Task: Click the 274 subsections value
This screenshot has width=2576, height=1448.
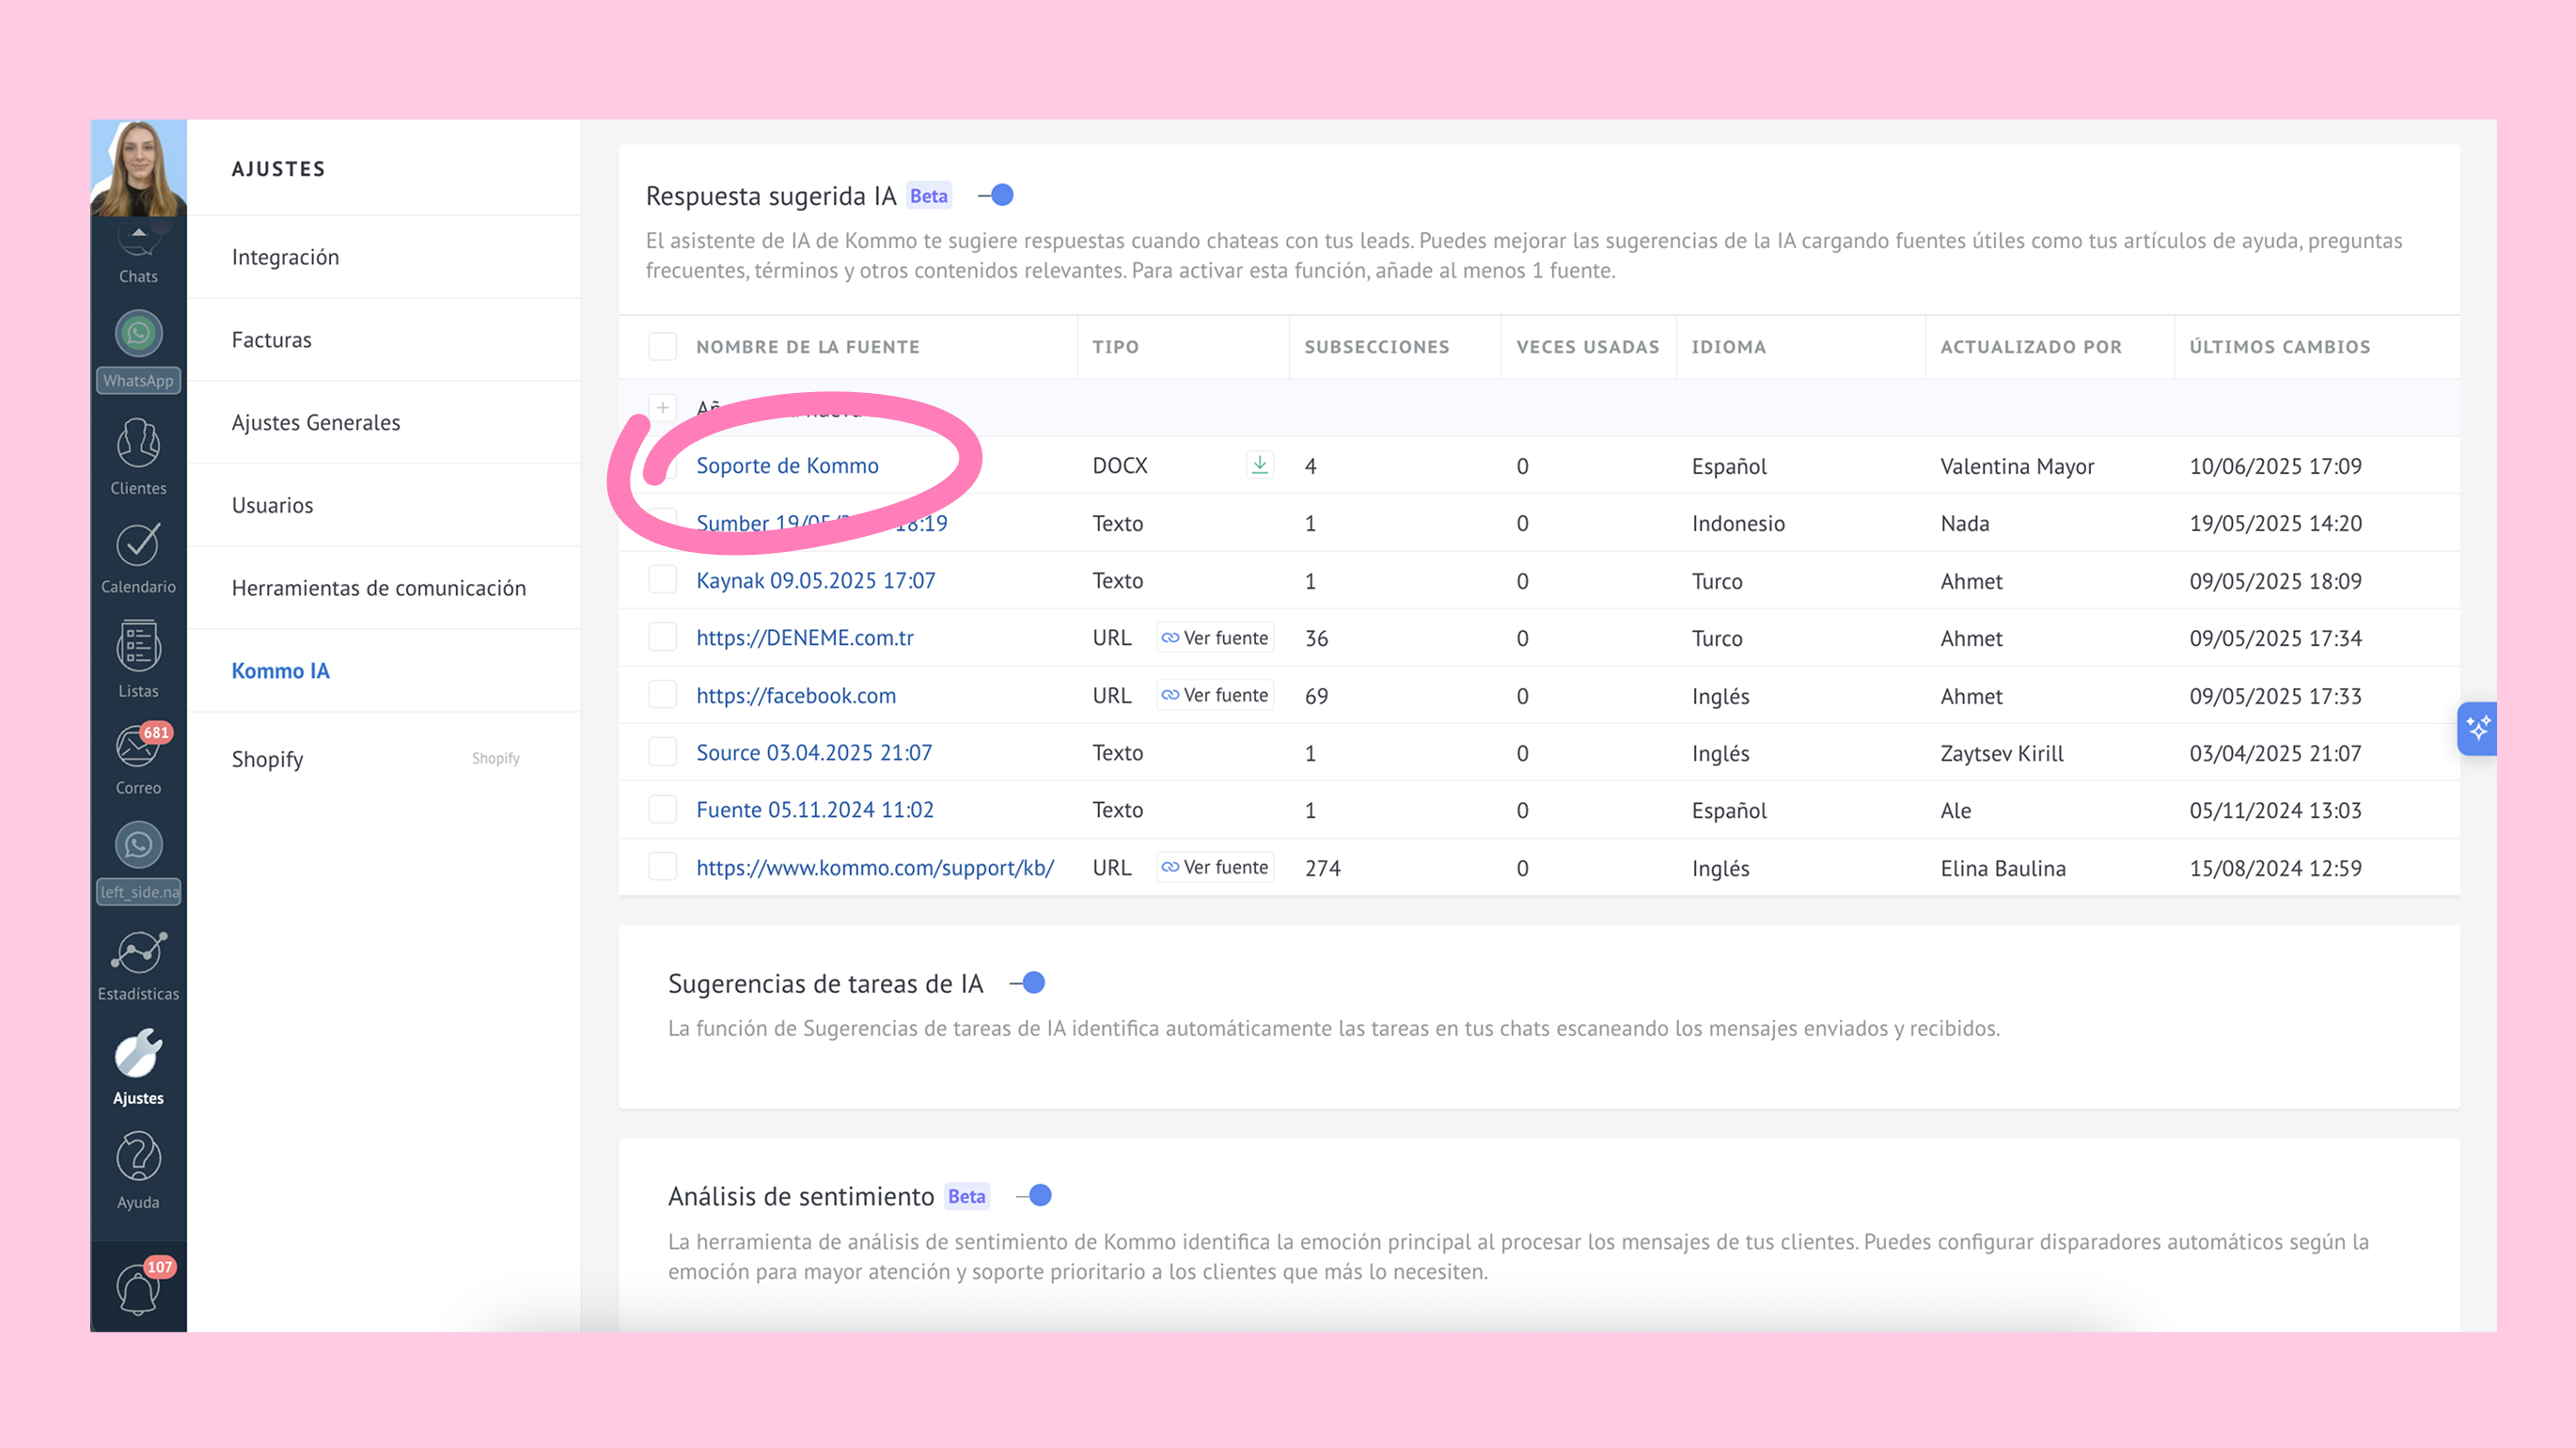Action: point(1322,868)
